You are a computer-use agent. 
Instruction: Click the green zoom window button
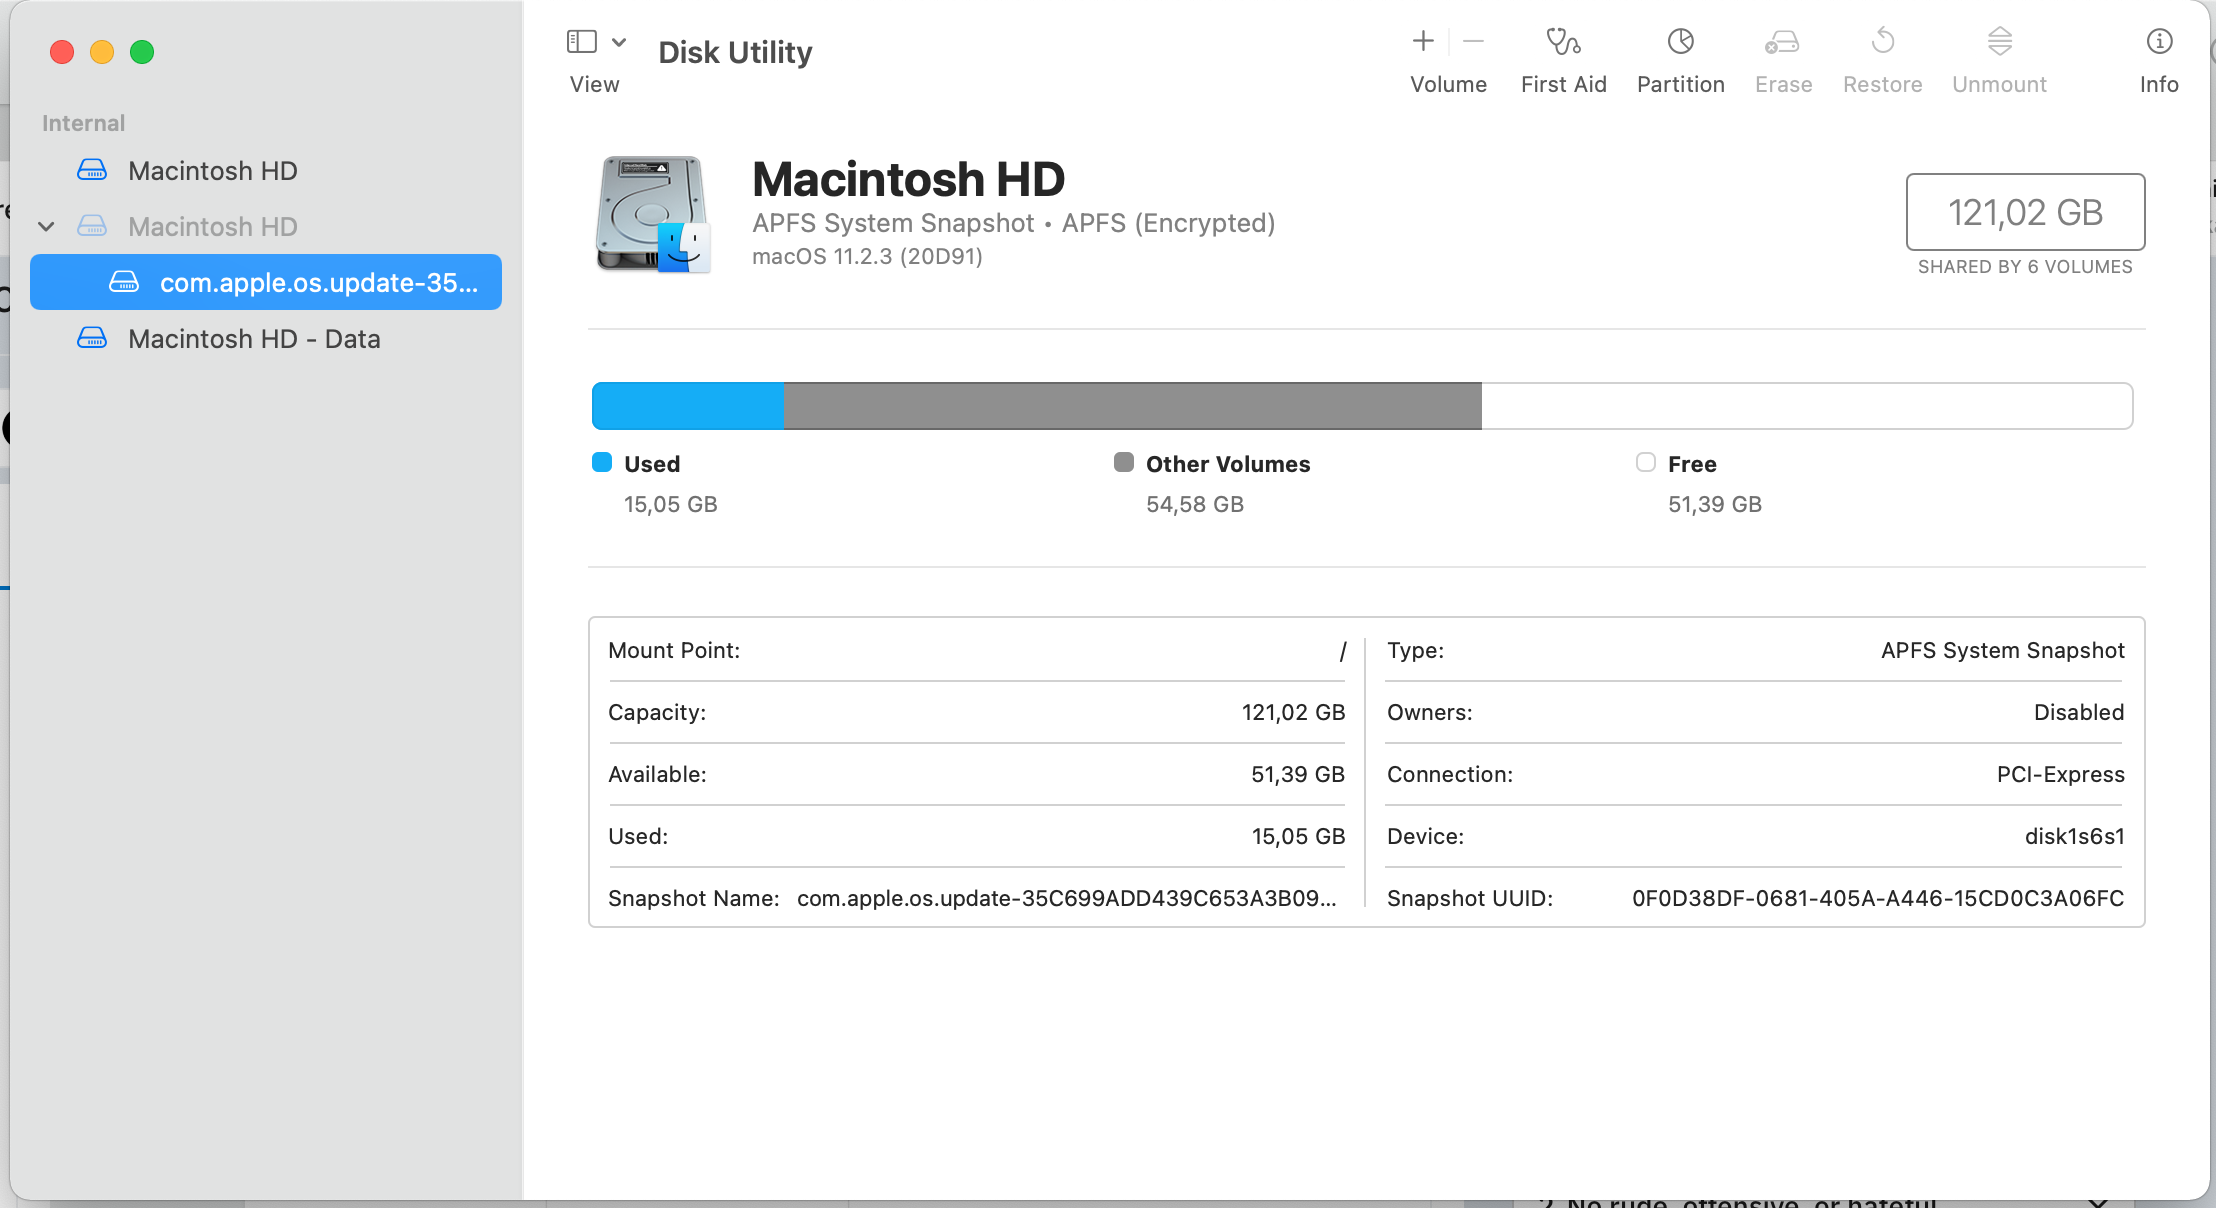coord(142,52)
